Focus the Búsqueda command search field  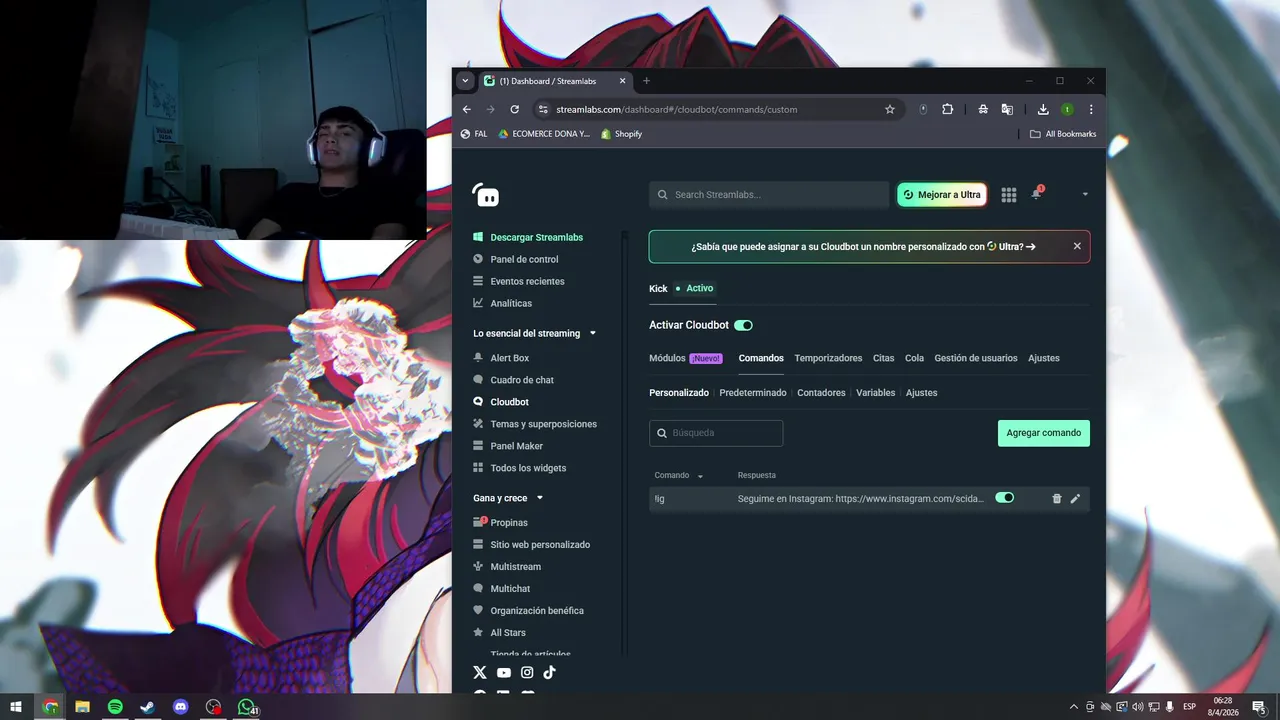pos(716,433)
